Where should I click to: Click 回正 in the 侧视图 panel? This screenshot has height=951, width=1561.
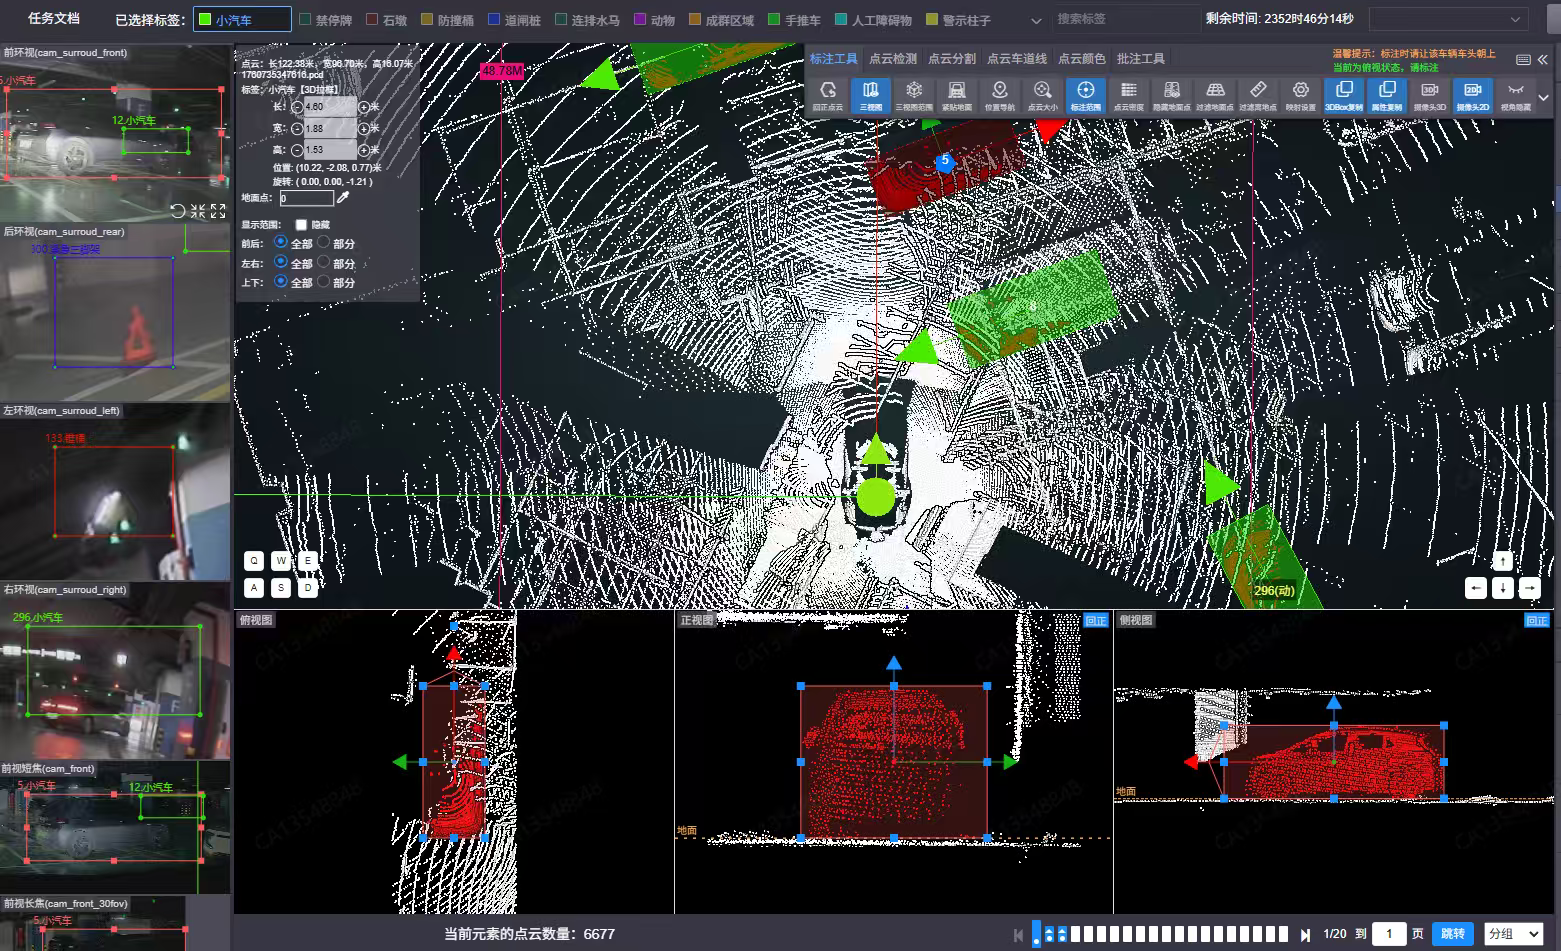1536,621
